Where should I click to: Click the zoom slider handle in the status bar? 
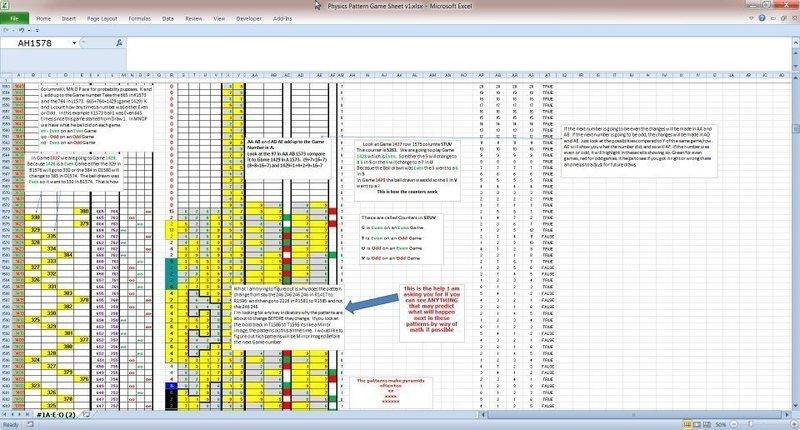pyautogui.click(x=750, y=424)
